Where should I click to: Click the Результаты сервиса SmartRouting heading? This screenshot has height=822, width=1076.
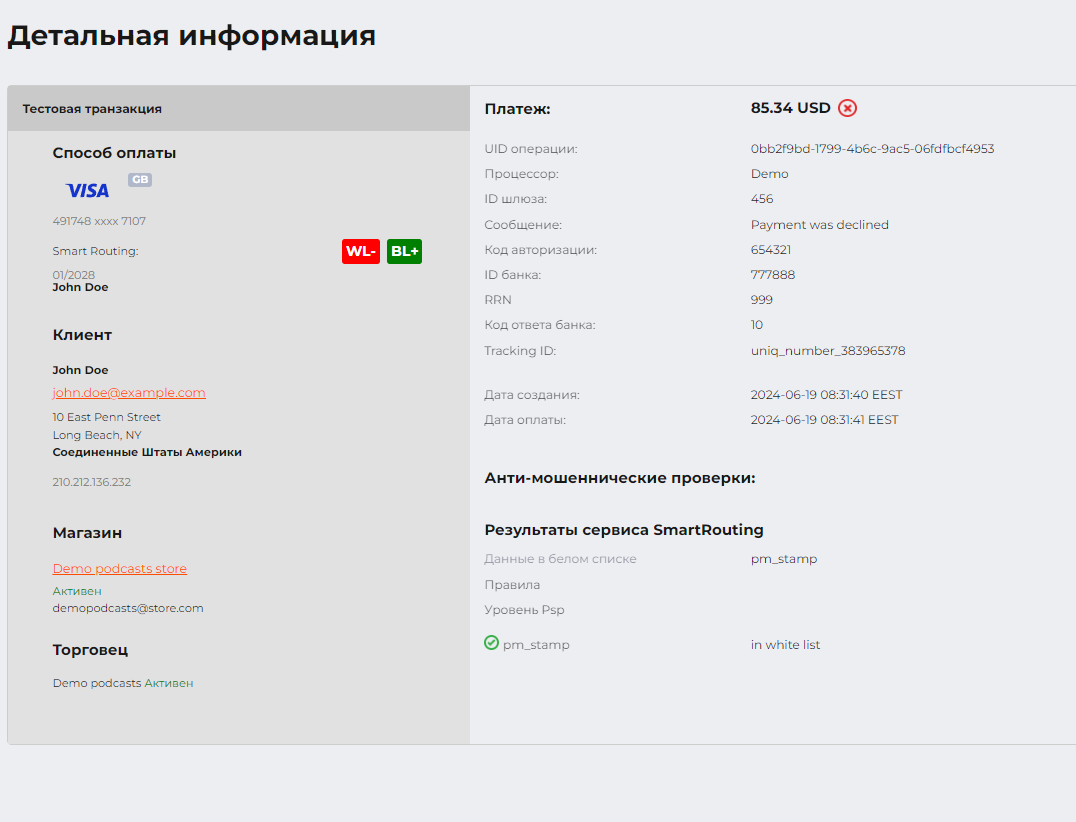(x=624, y=530)
